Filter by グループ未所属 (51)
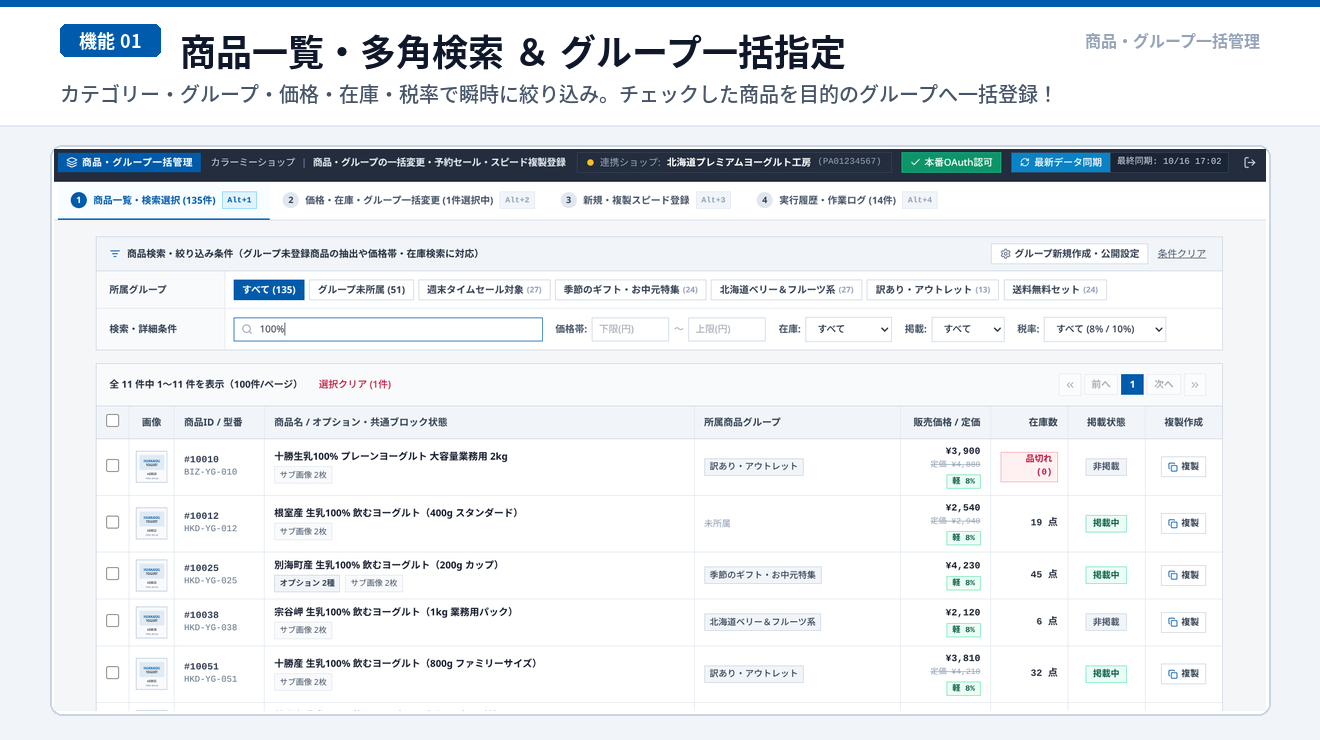Image resolution: width=1320 pixels, height=740 pixels. [361, 290]
